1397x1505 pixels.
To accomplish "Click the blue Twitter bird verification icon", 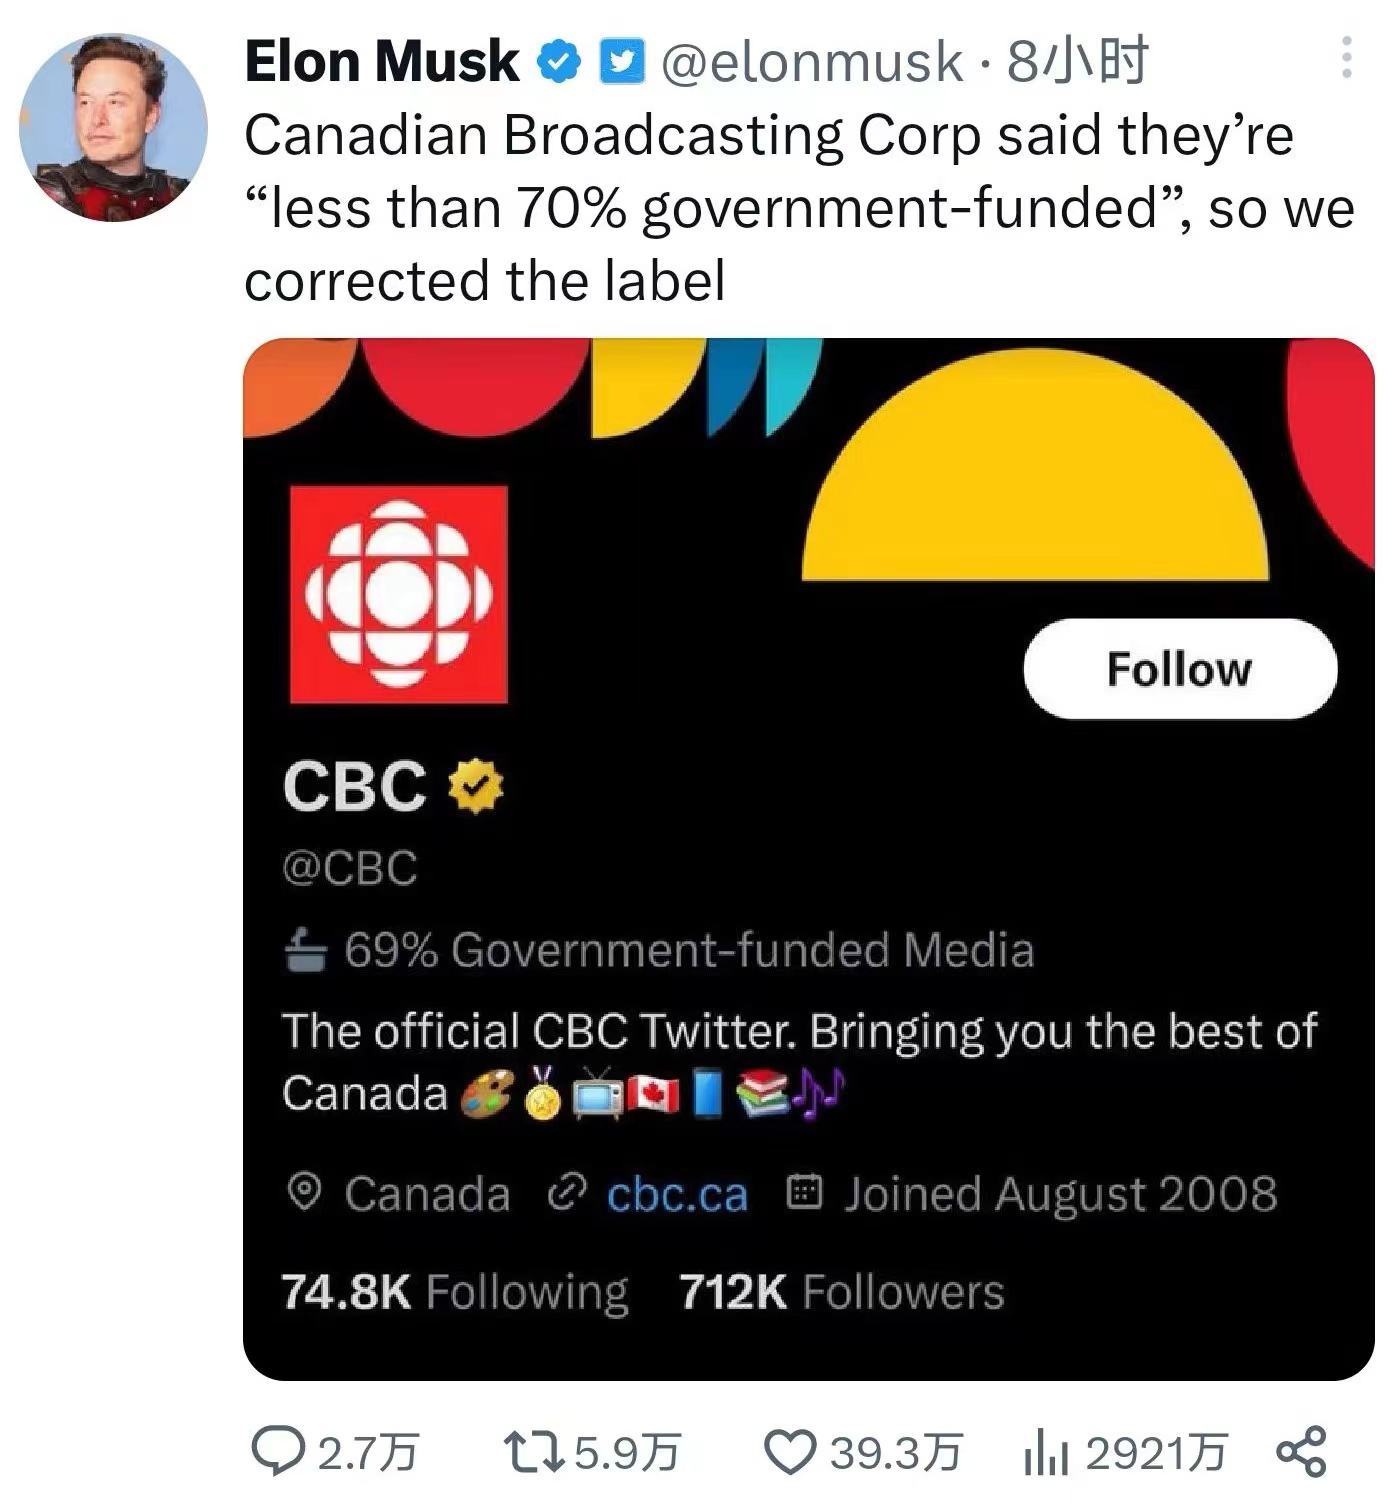I will 621,63.
